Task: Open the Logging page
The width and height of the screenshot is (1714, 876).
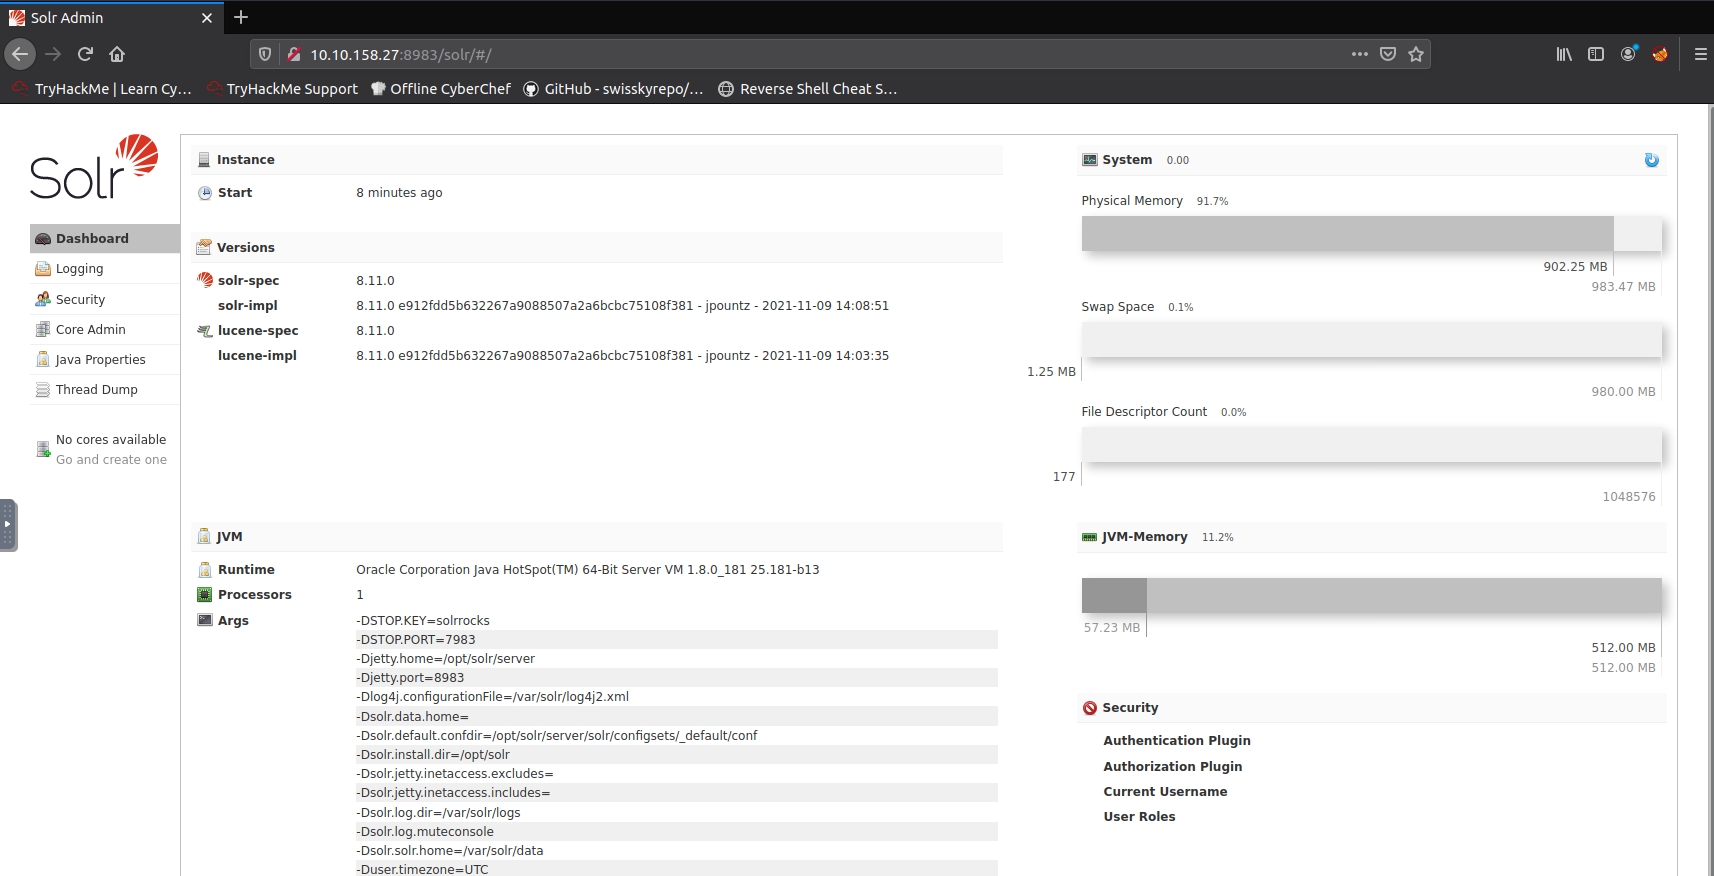Action: point(79,269)
